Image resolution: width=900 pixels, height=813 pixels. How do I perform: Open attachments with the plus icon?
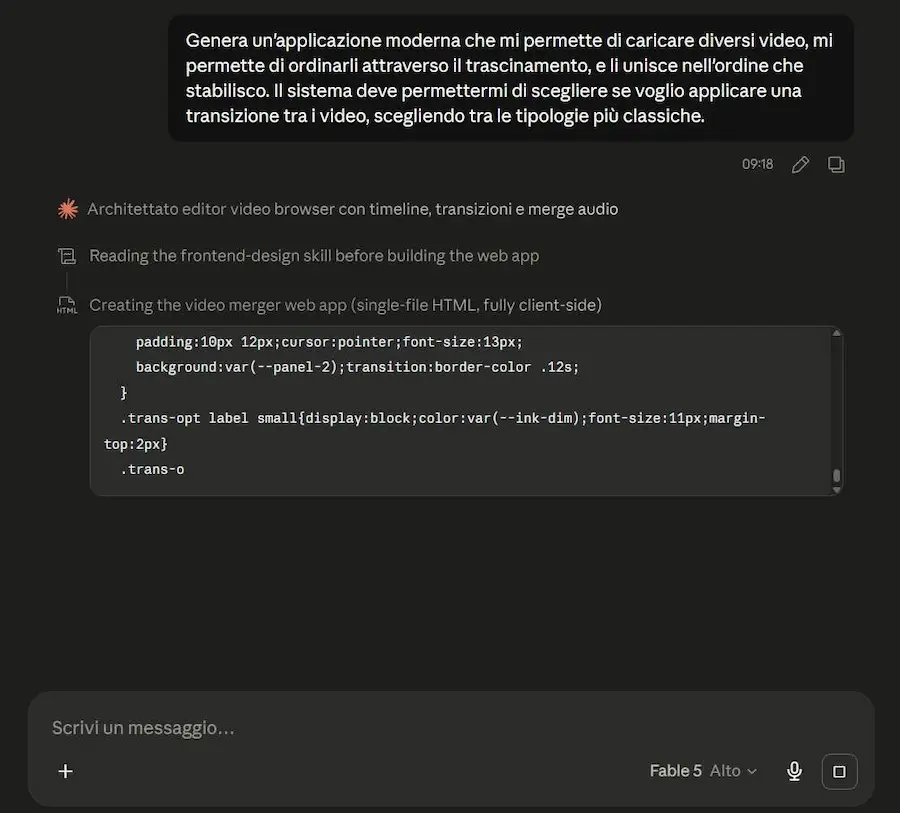[x=65, y=771]
